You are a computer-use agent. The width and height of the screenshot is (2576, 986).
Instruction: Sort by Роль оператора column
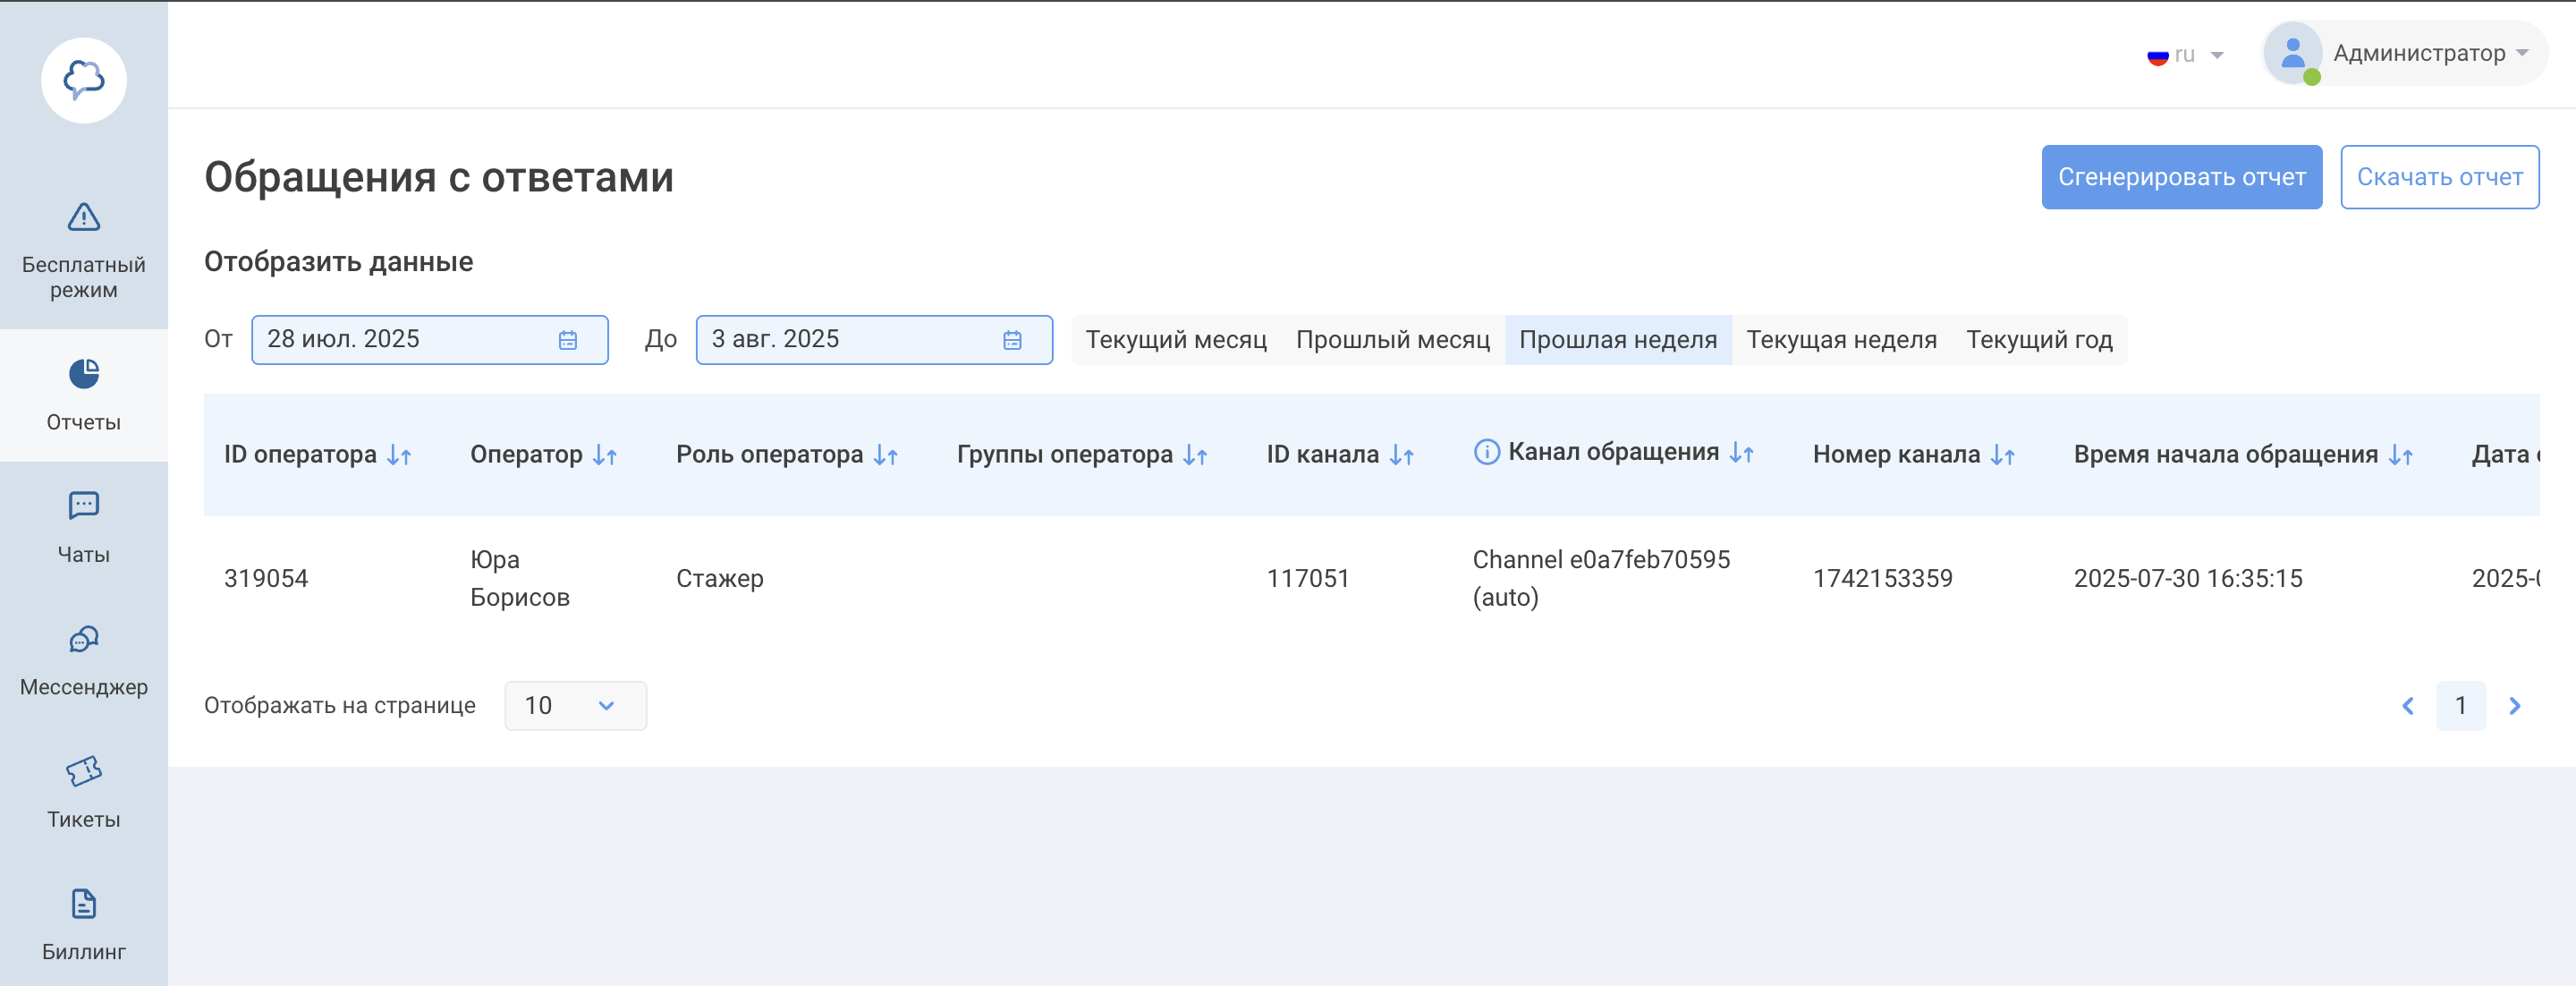click(886, 456)
